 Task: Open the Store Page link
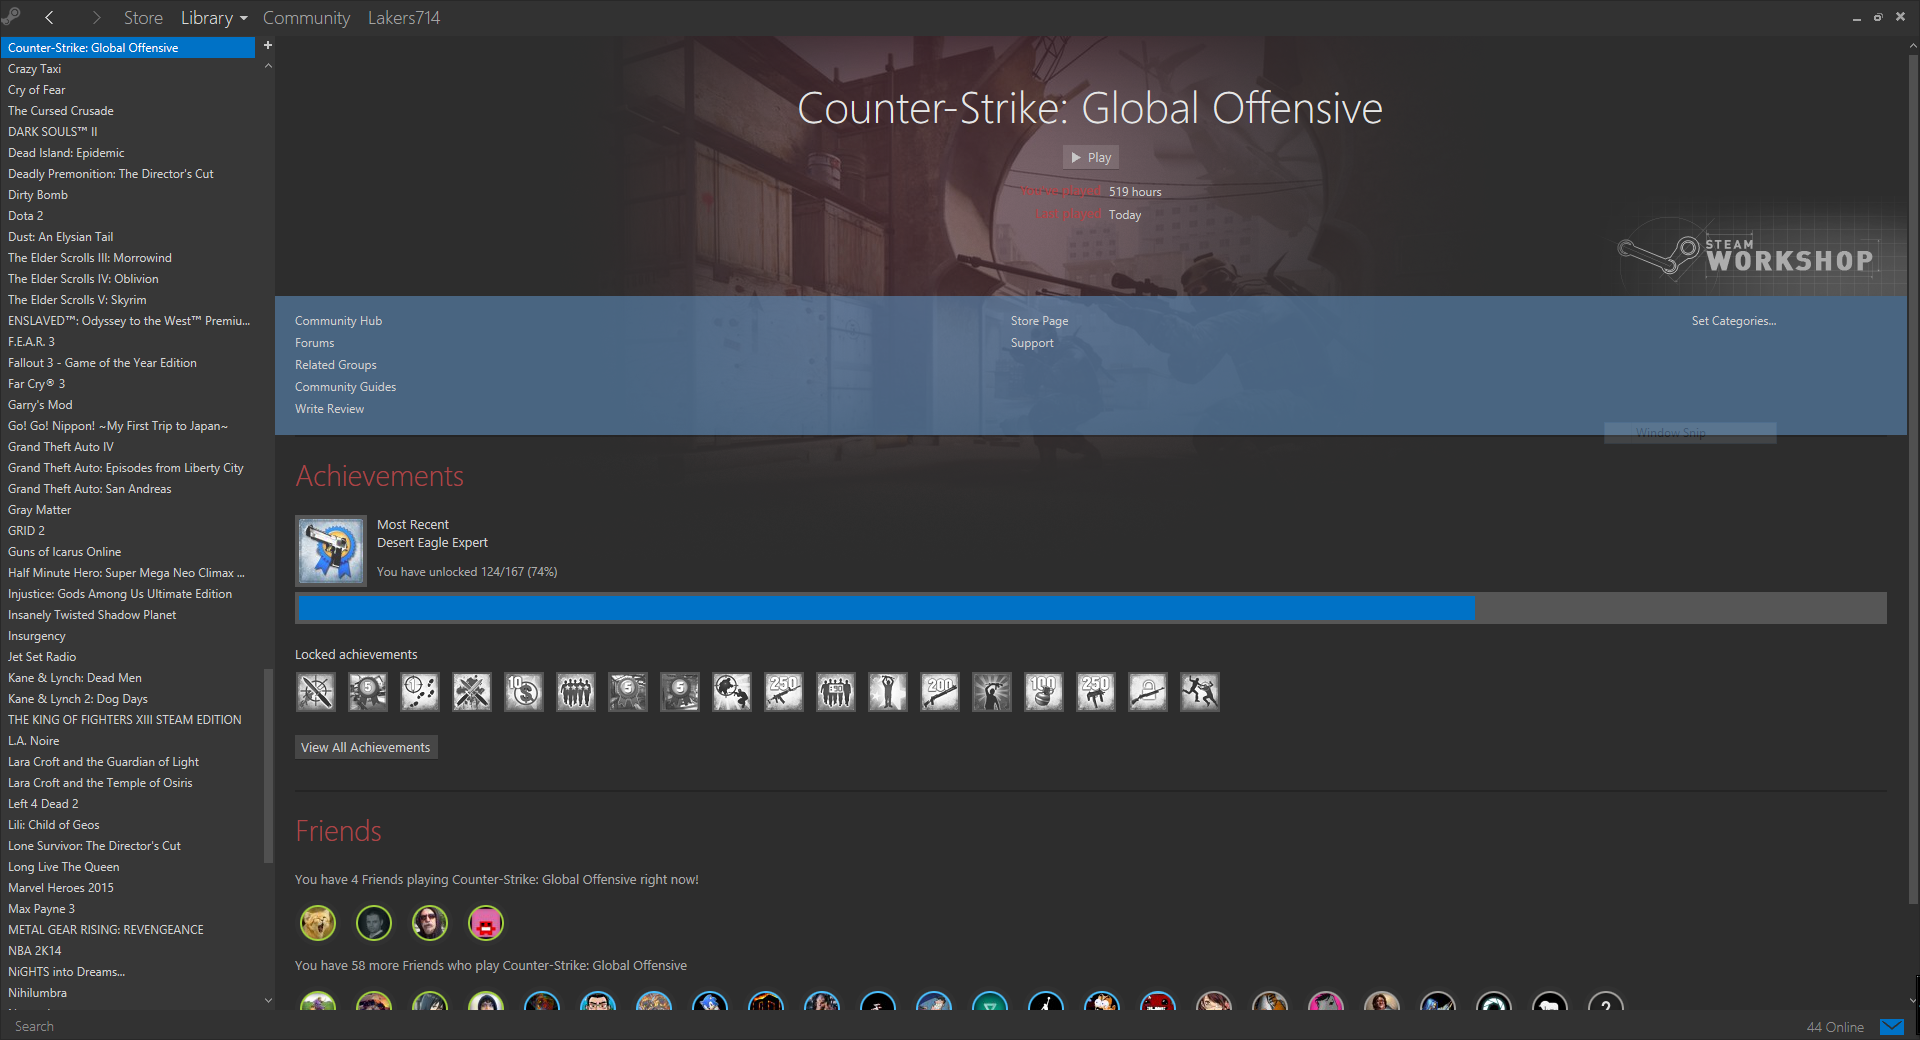click(x=1039, y=321)
